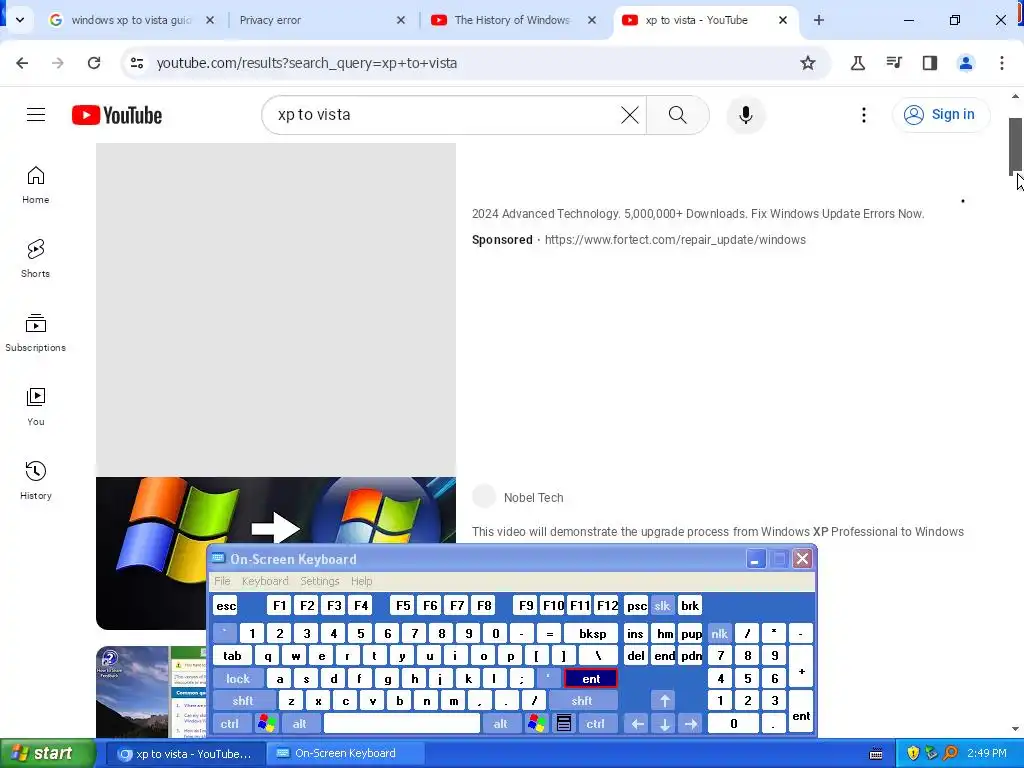Screen dimensions: 1024x768
Task: Open Shorts in the sidebar
Action: click(36, 259)
